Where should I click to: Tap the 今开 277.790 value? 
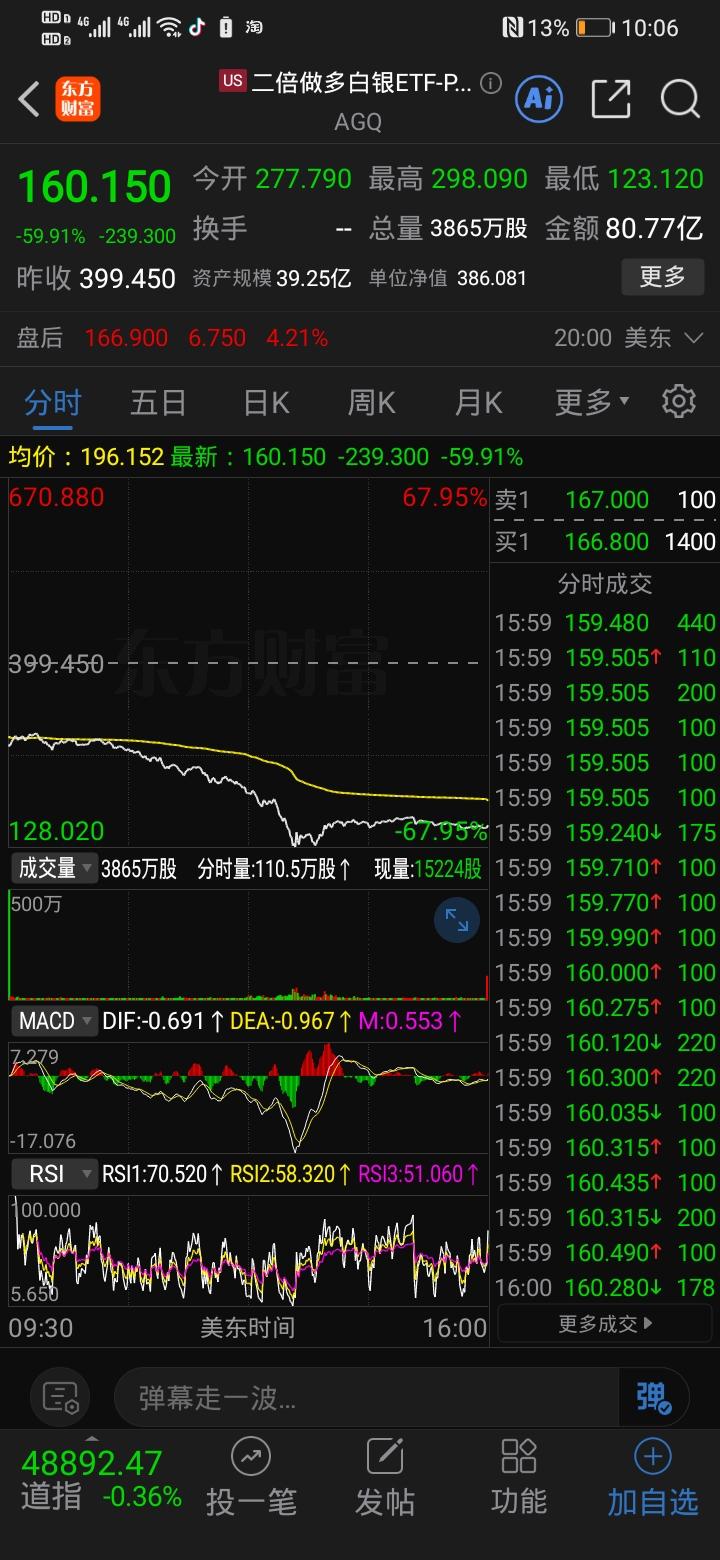pyautogui.click(x=303, y=179)
